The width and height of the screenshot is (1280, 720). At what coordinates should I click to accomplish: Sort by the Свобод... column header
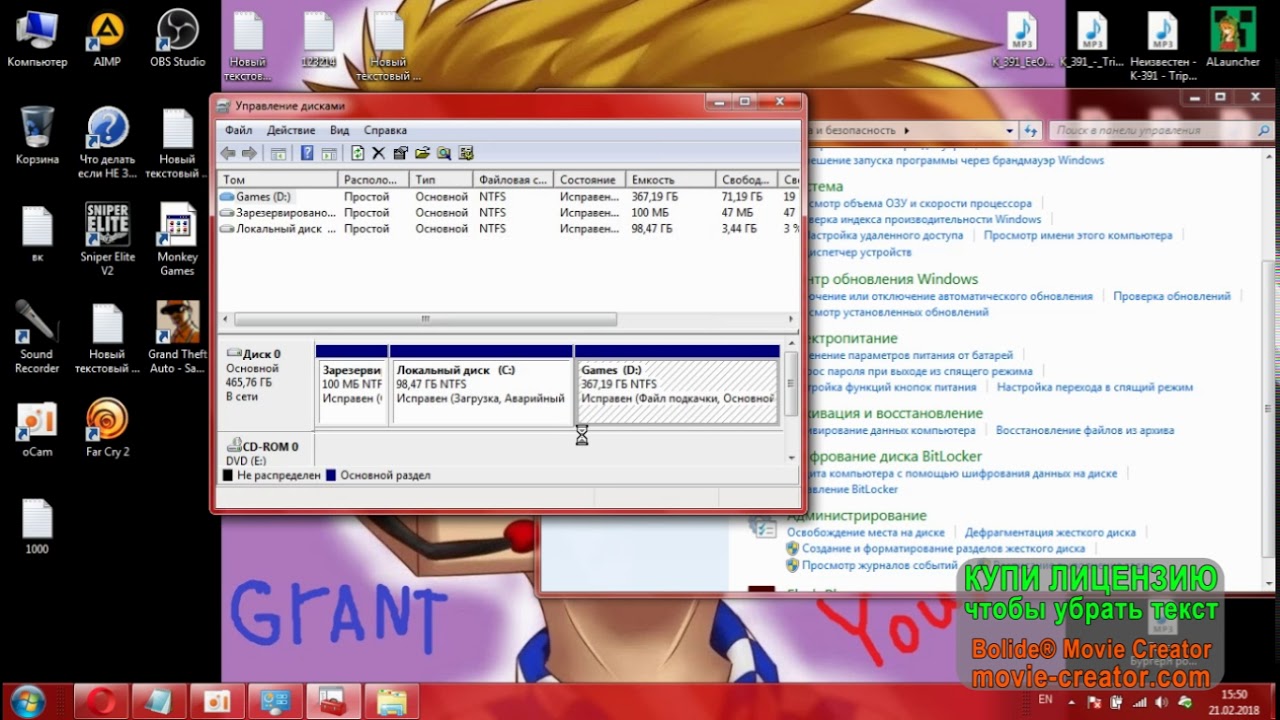[x=746, y=180]
